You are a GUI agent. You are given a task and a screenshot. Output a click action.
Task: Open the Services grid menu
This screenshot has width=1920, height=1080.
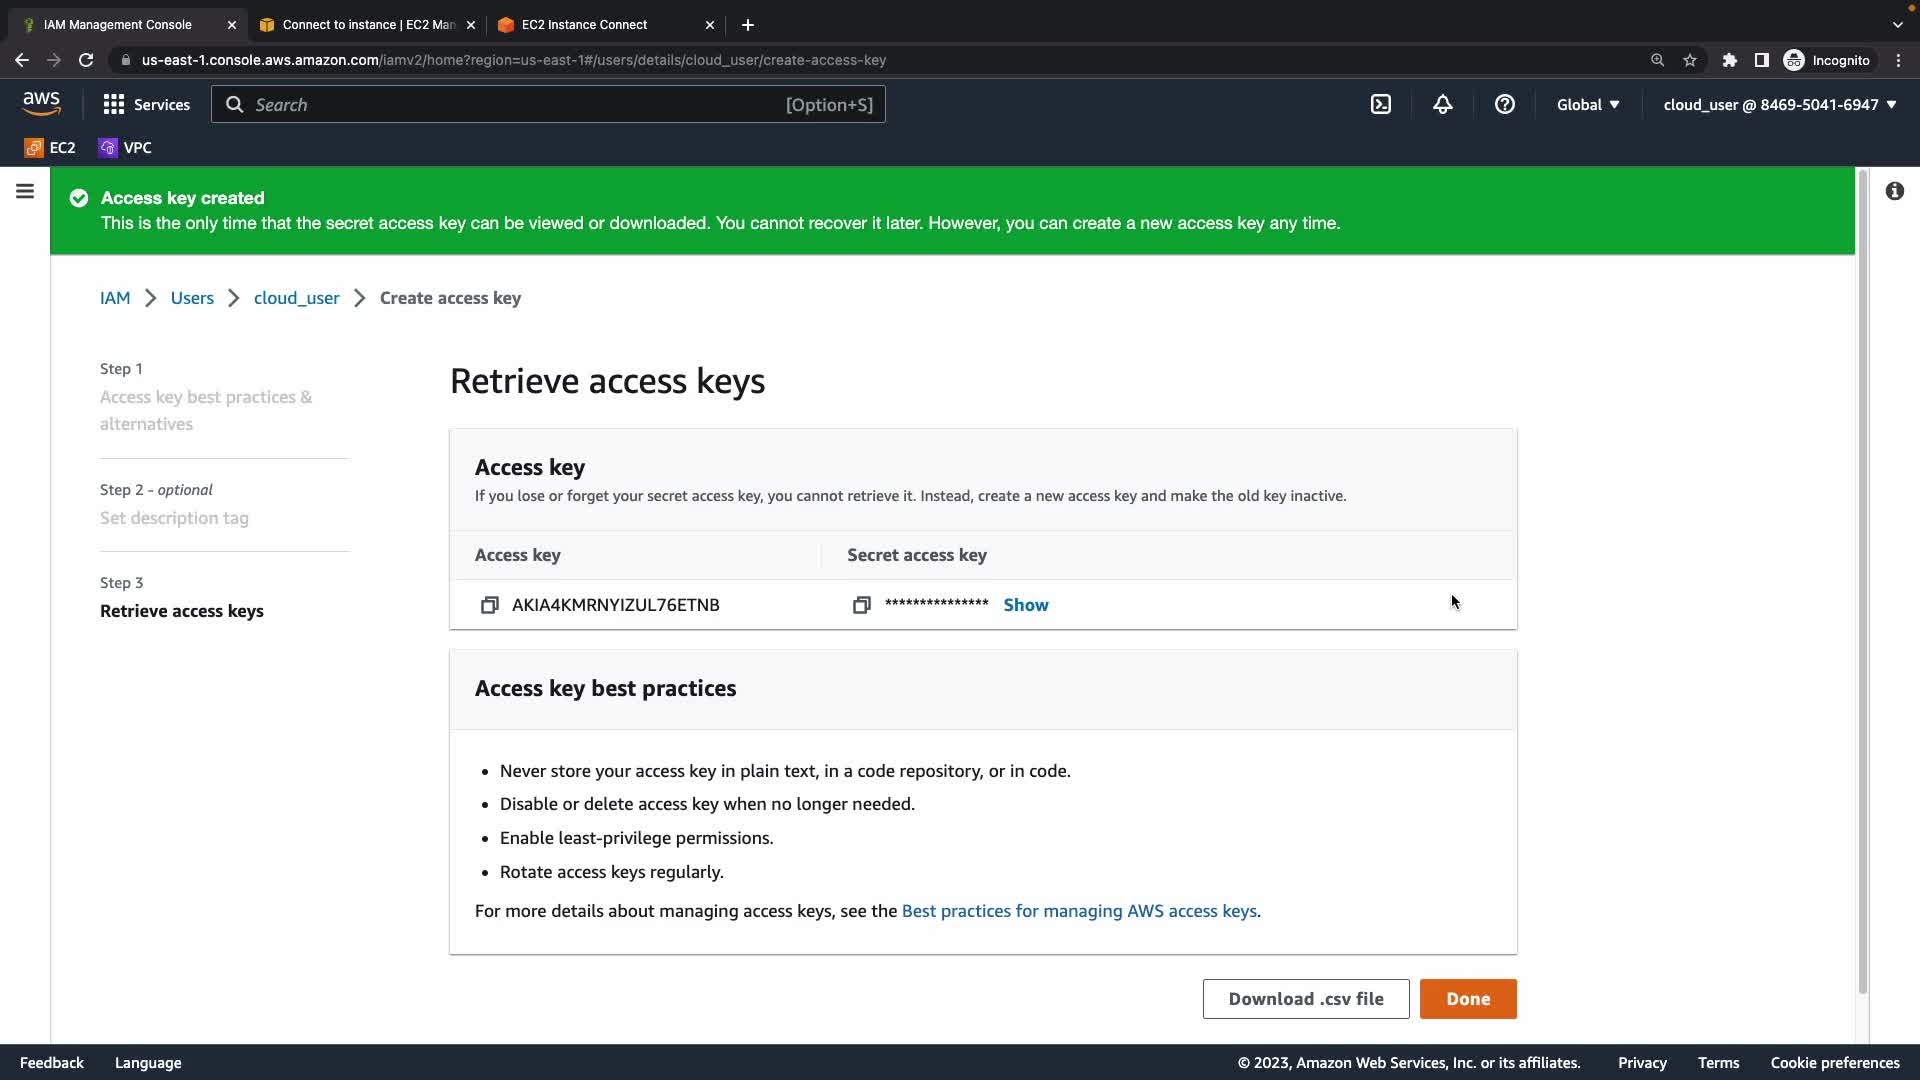[146, 105]
